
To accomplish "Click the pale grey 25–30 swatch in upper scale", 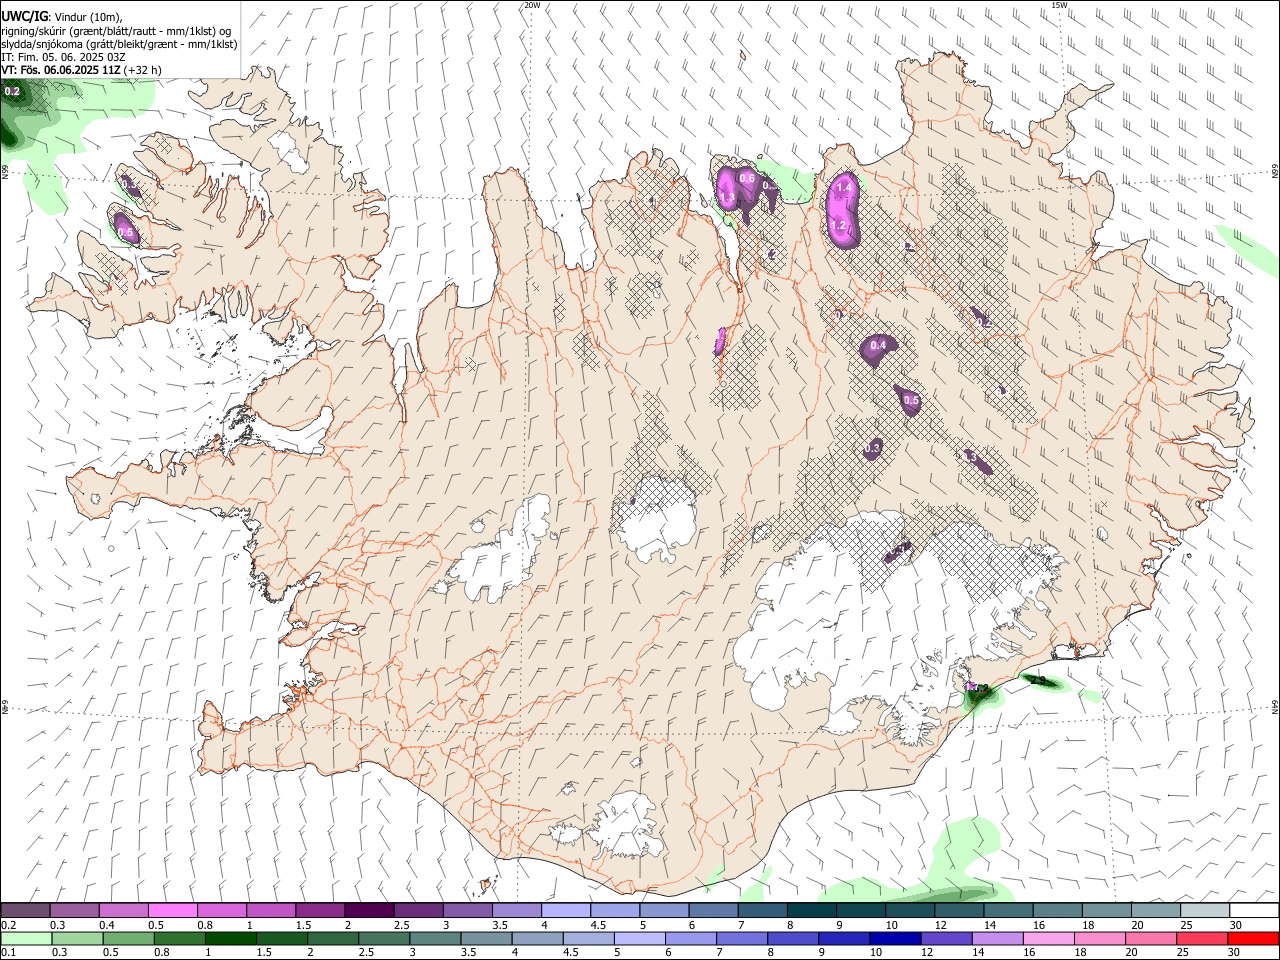I will point(1206,911).
